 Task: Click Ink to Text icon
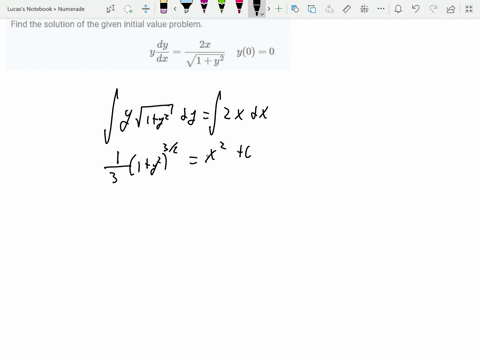coord(329,9)
